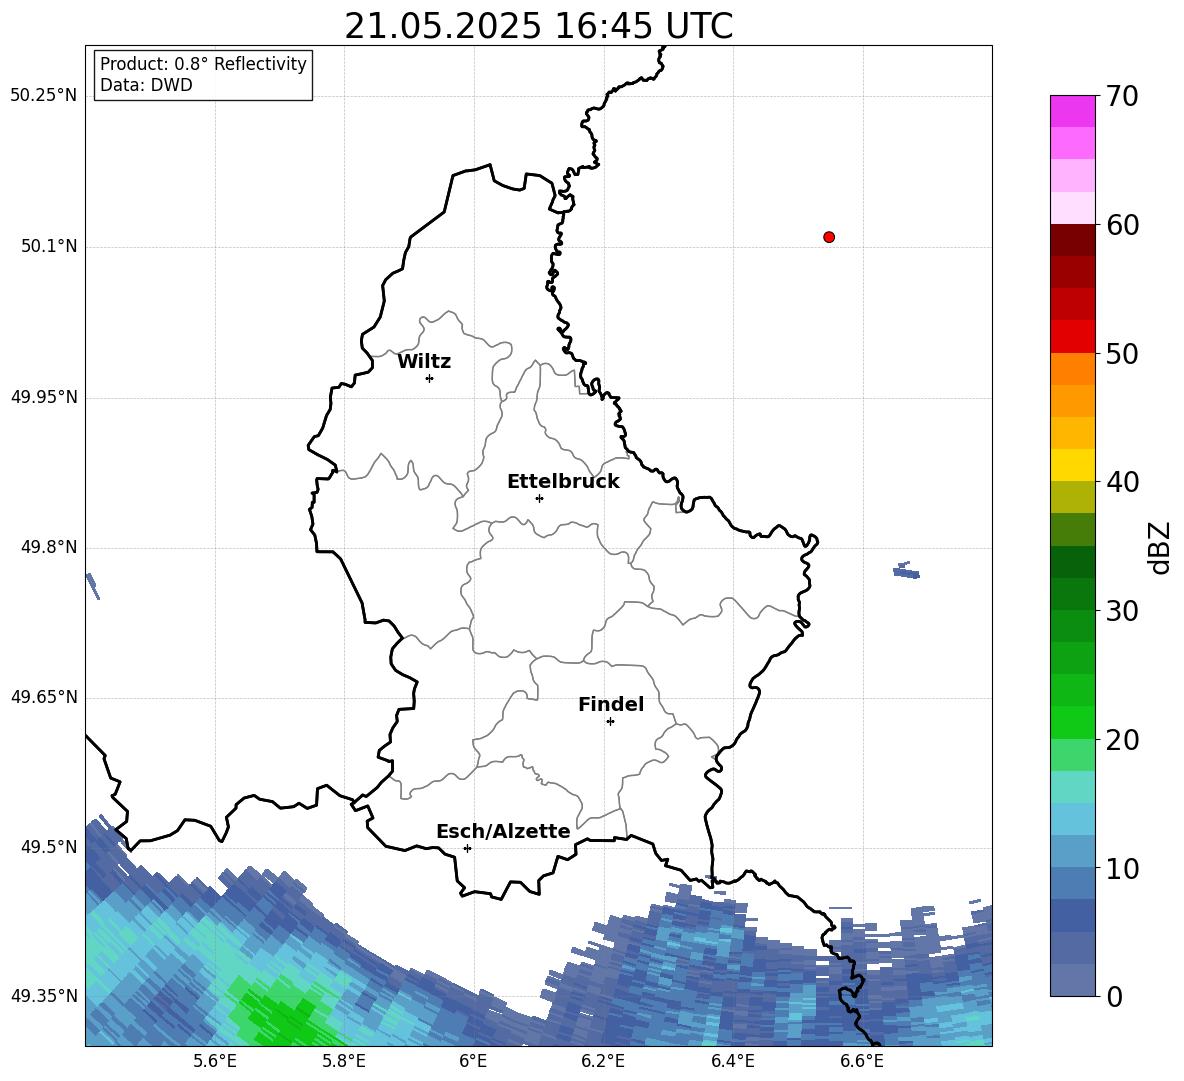Viewport: 1184px width, 1081px height.
Task: Click longitude label '6°E'
Action: 473,1061
